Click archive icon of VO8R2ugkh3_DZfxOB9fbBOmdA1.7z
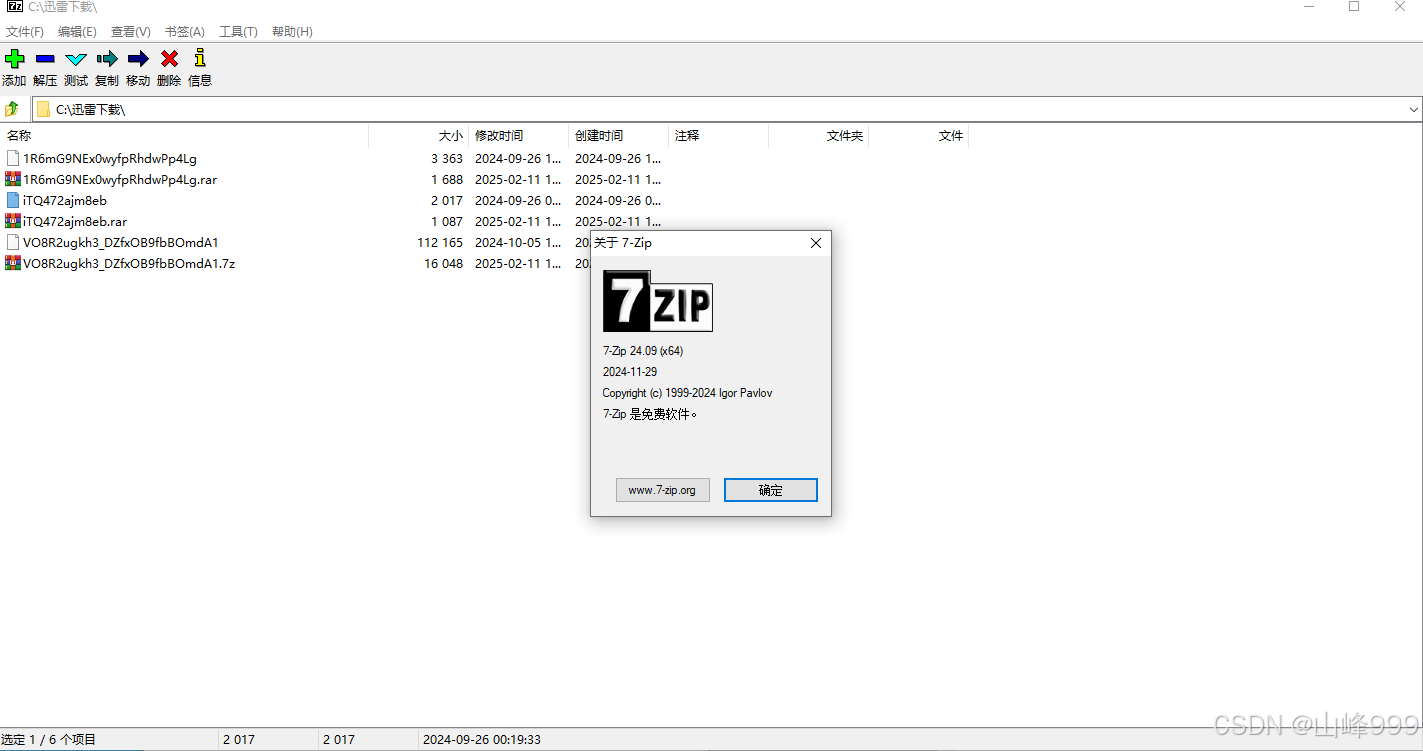This screenshot has width=1423, height=751. [x=13, y=263]
